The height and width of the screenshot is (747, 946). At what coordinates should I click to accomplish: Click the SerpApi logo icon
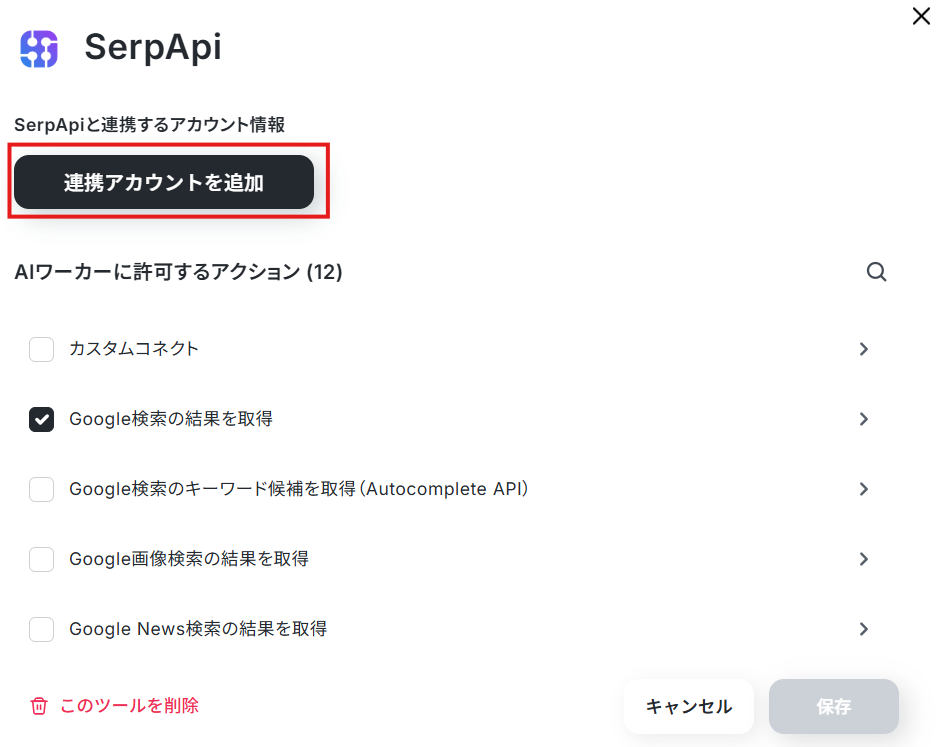coord(39,48)
